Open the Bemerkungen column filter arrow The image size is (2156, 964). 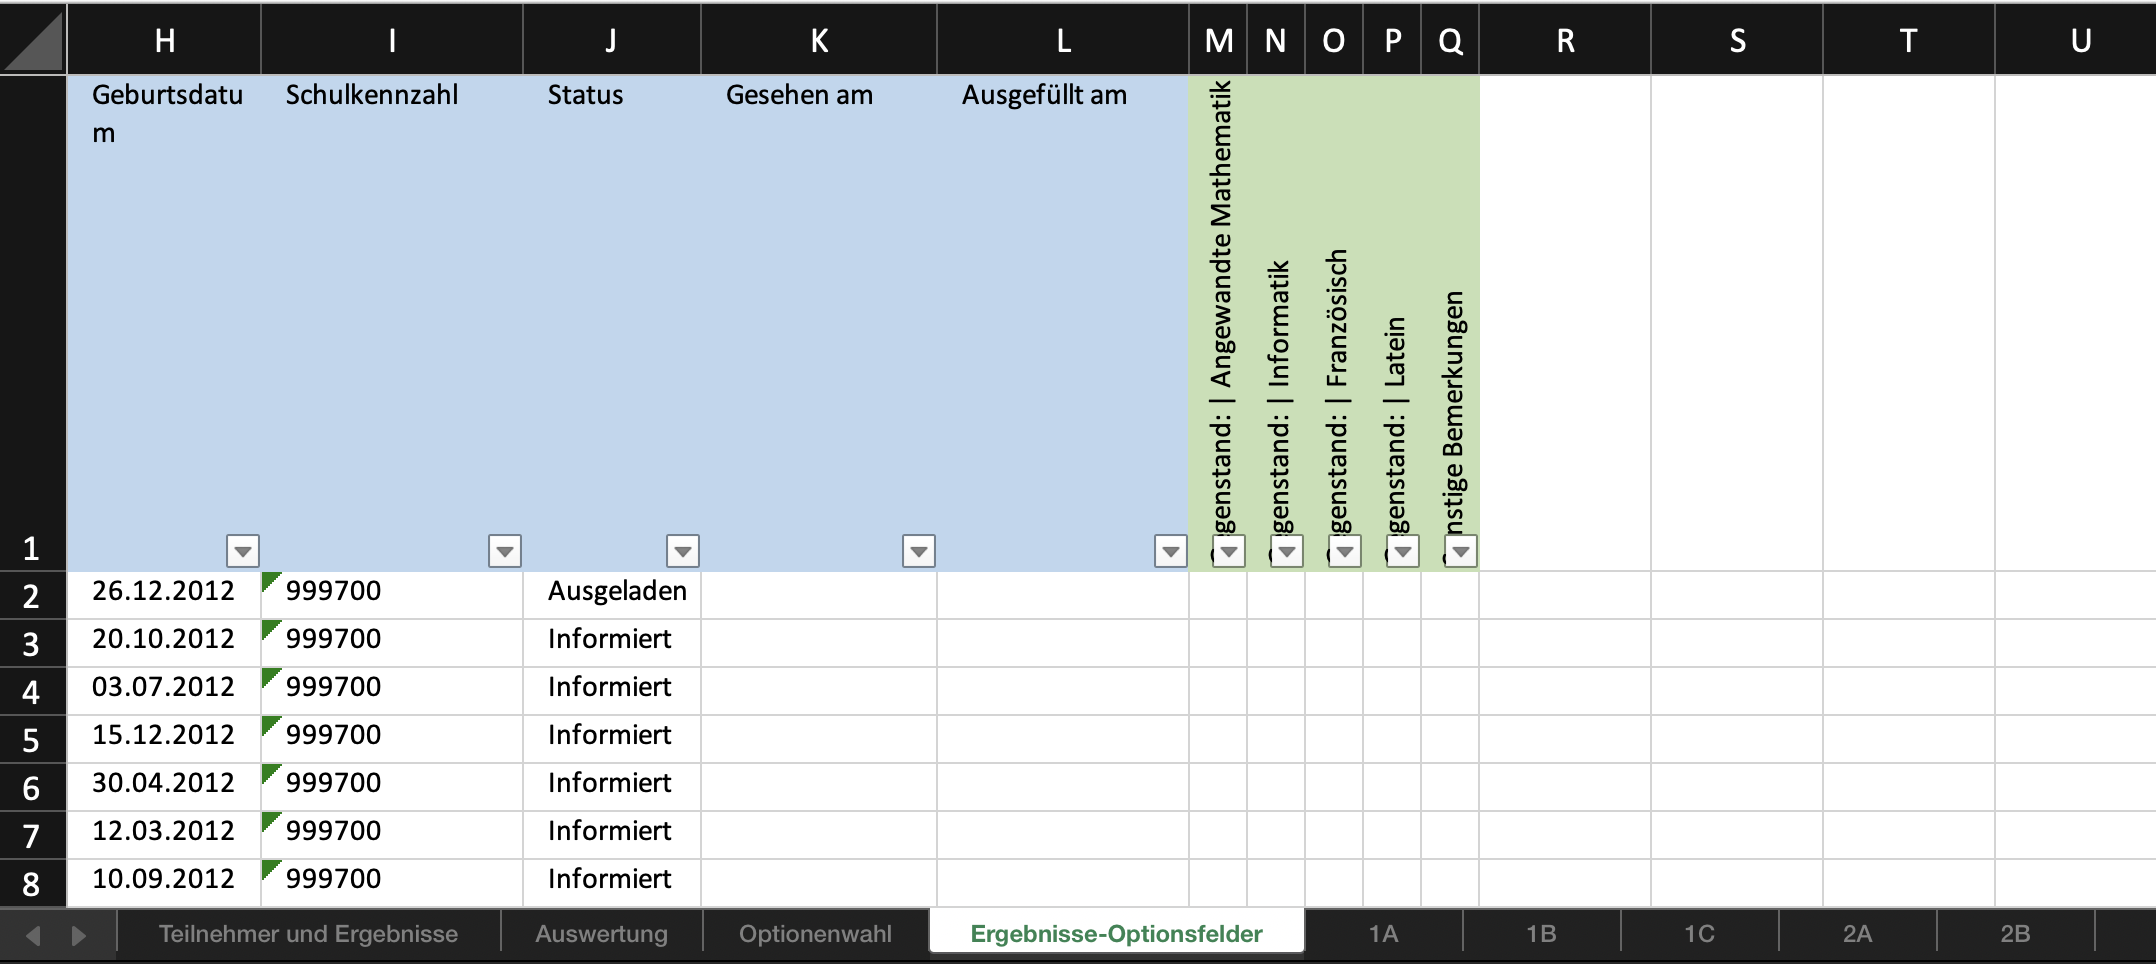[1461, 551]
